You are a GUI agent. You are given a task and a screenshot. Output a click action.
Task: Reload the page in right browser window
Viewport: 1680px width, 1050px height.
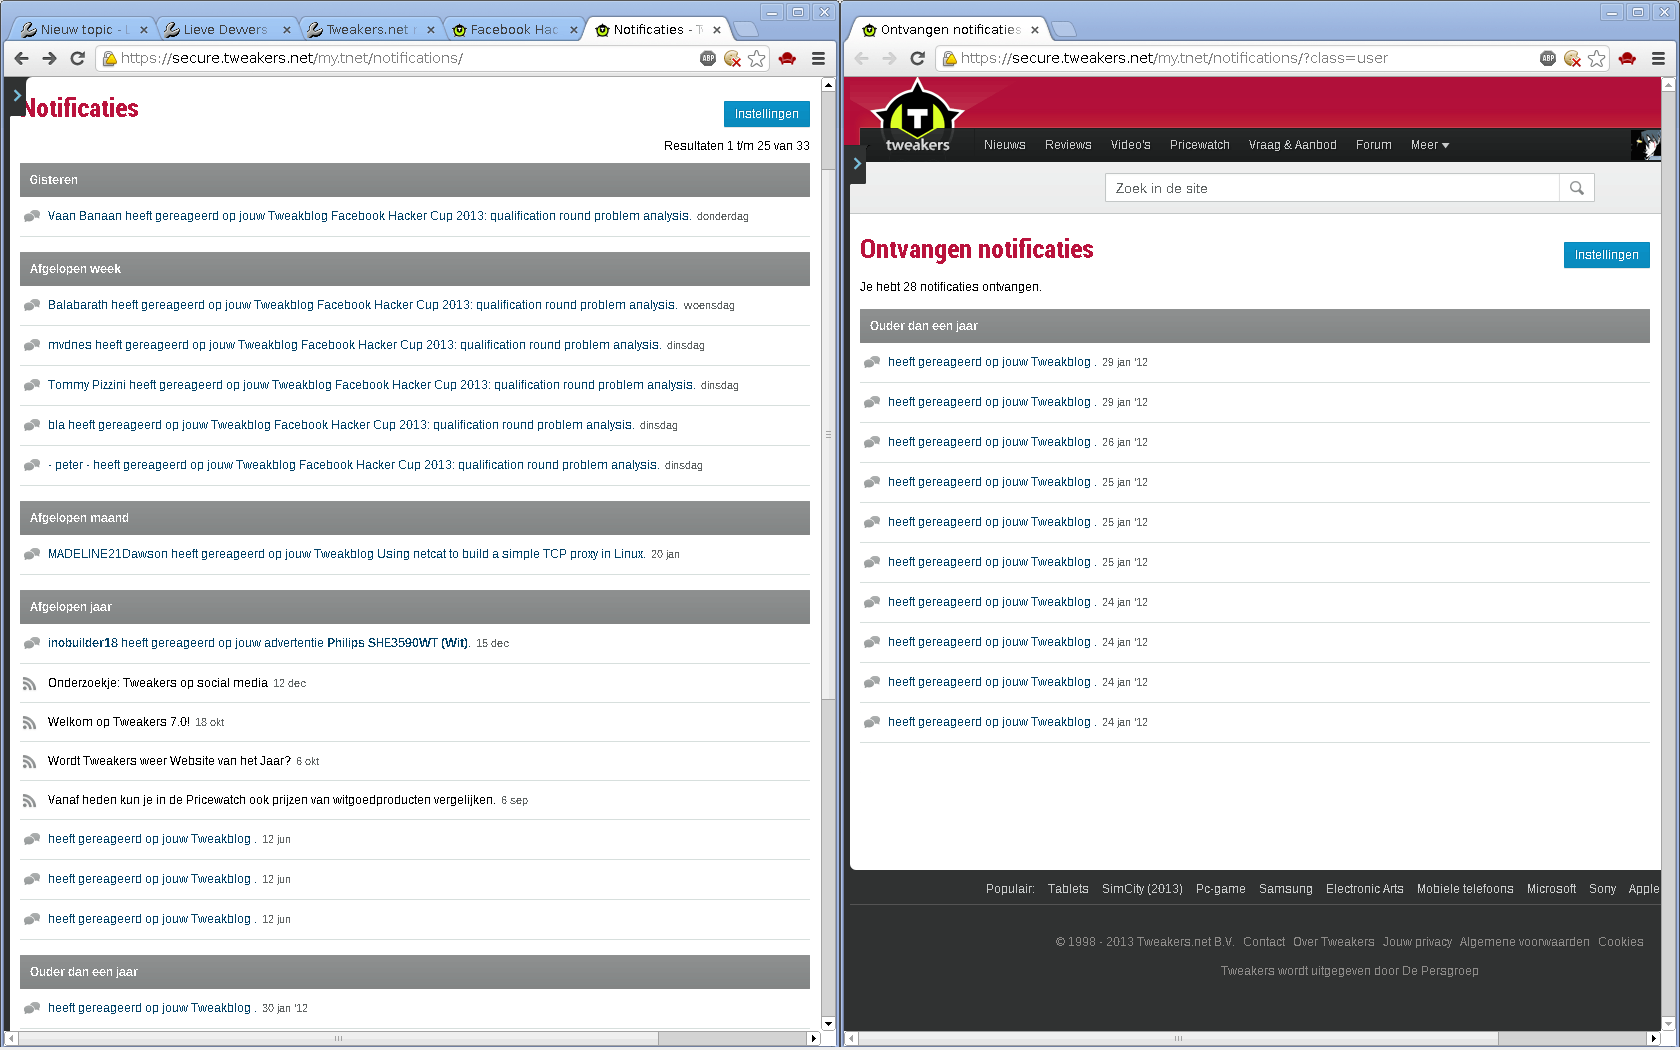[x=917, y=58]
